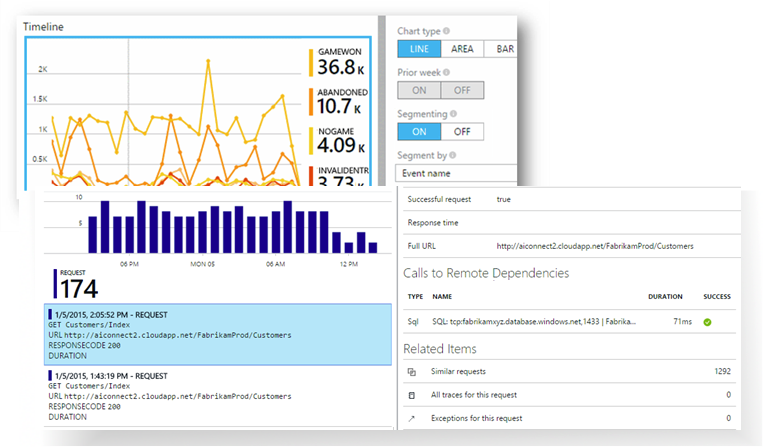The height and width of the screenshot is (447, 763).
Task: Click the Similar requests icon
Action: click(412, 372)
